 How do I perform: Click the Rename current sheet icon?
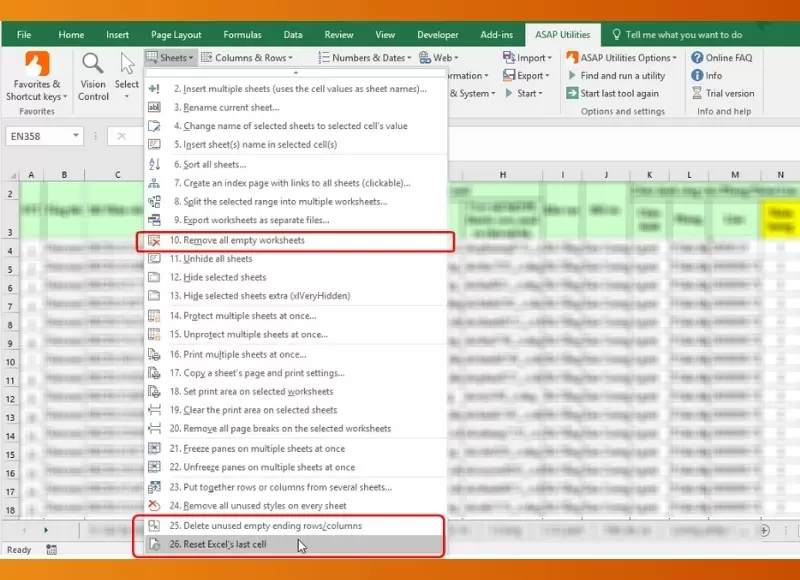tap(154, 107)
